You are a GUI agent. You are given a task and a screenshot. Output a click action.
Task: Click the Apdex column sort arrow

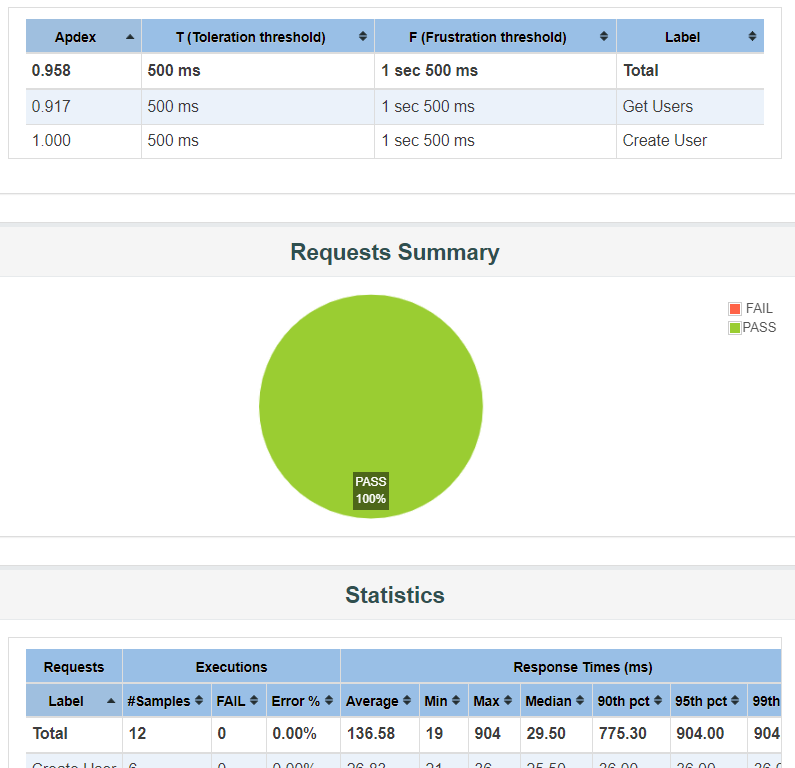coord(130,37)
